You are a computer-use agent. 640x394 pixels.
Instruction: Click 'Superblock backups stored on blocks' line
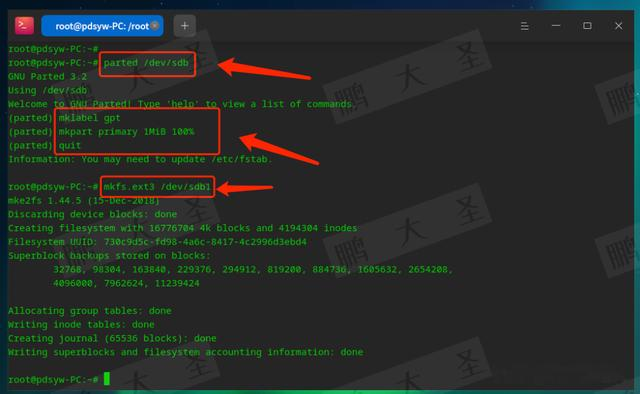(x=109, y=256)
